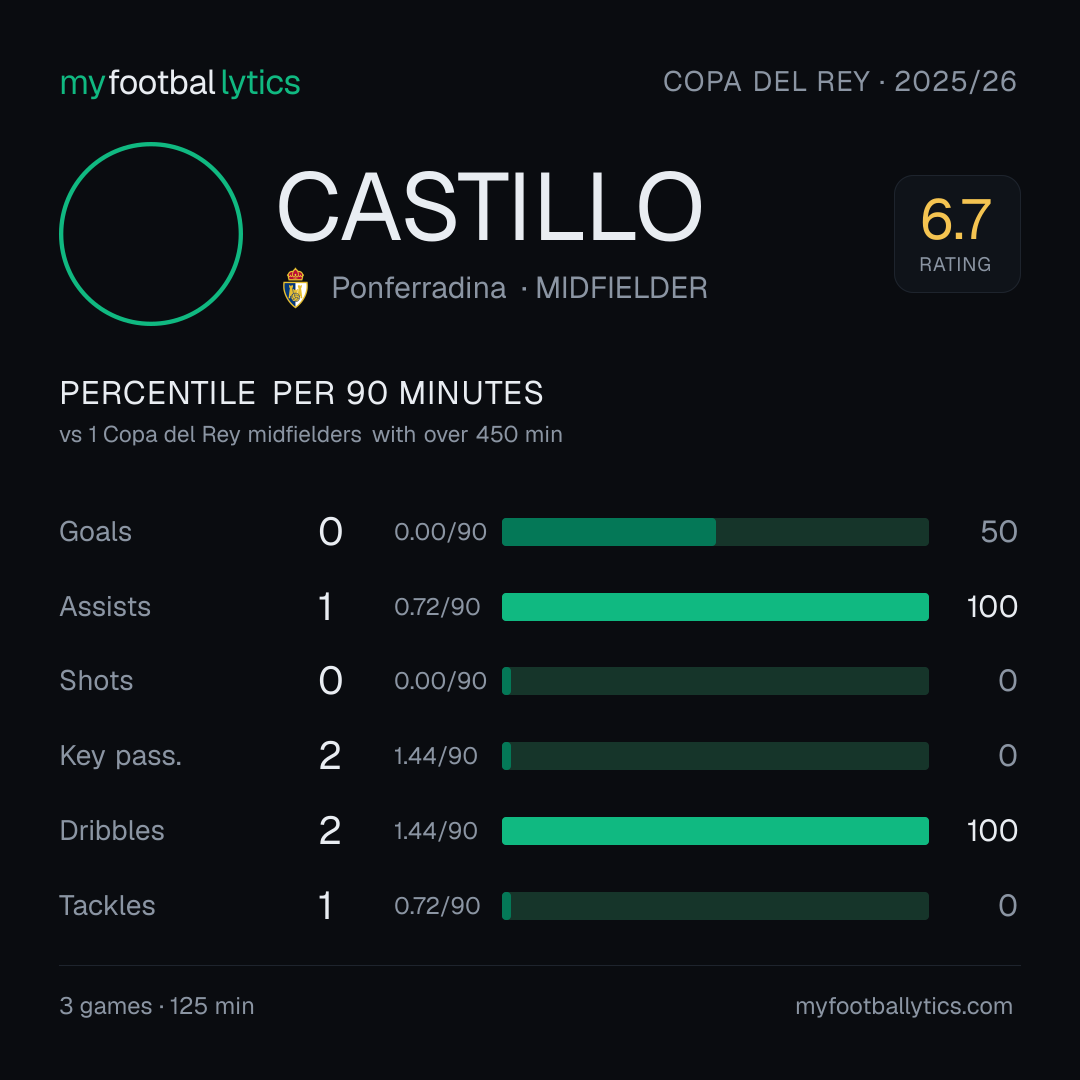Click the MIDFIELDER position label
This screenshot has height=1080, width=1080.
(x=621, y=288)
